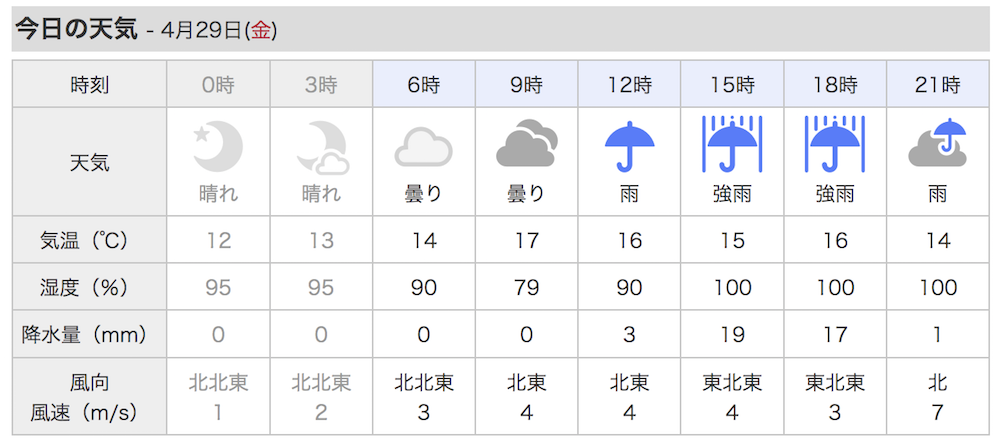Click the 15時 precipitation value 19
The height and width of the screenshot is (444, 1000).
pos(732,334)
